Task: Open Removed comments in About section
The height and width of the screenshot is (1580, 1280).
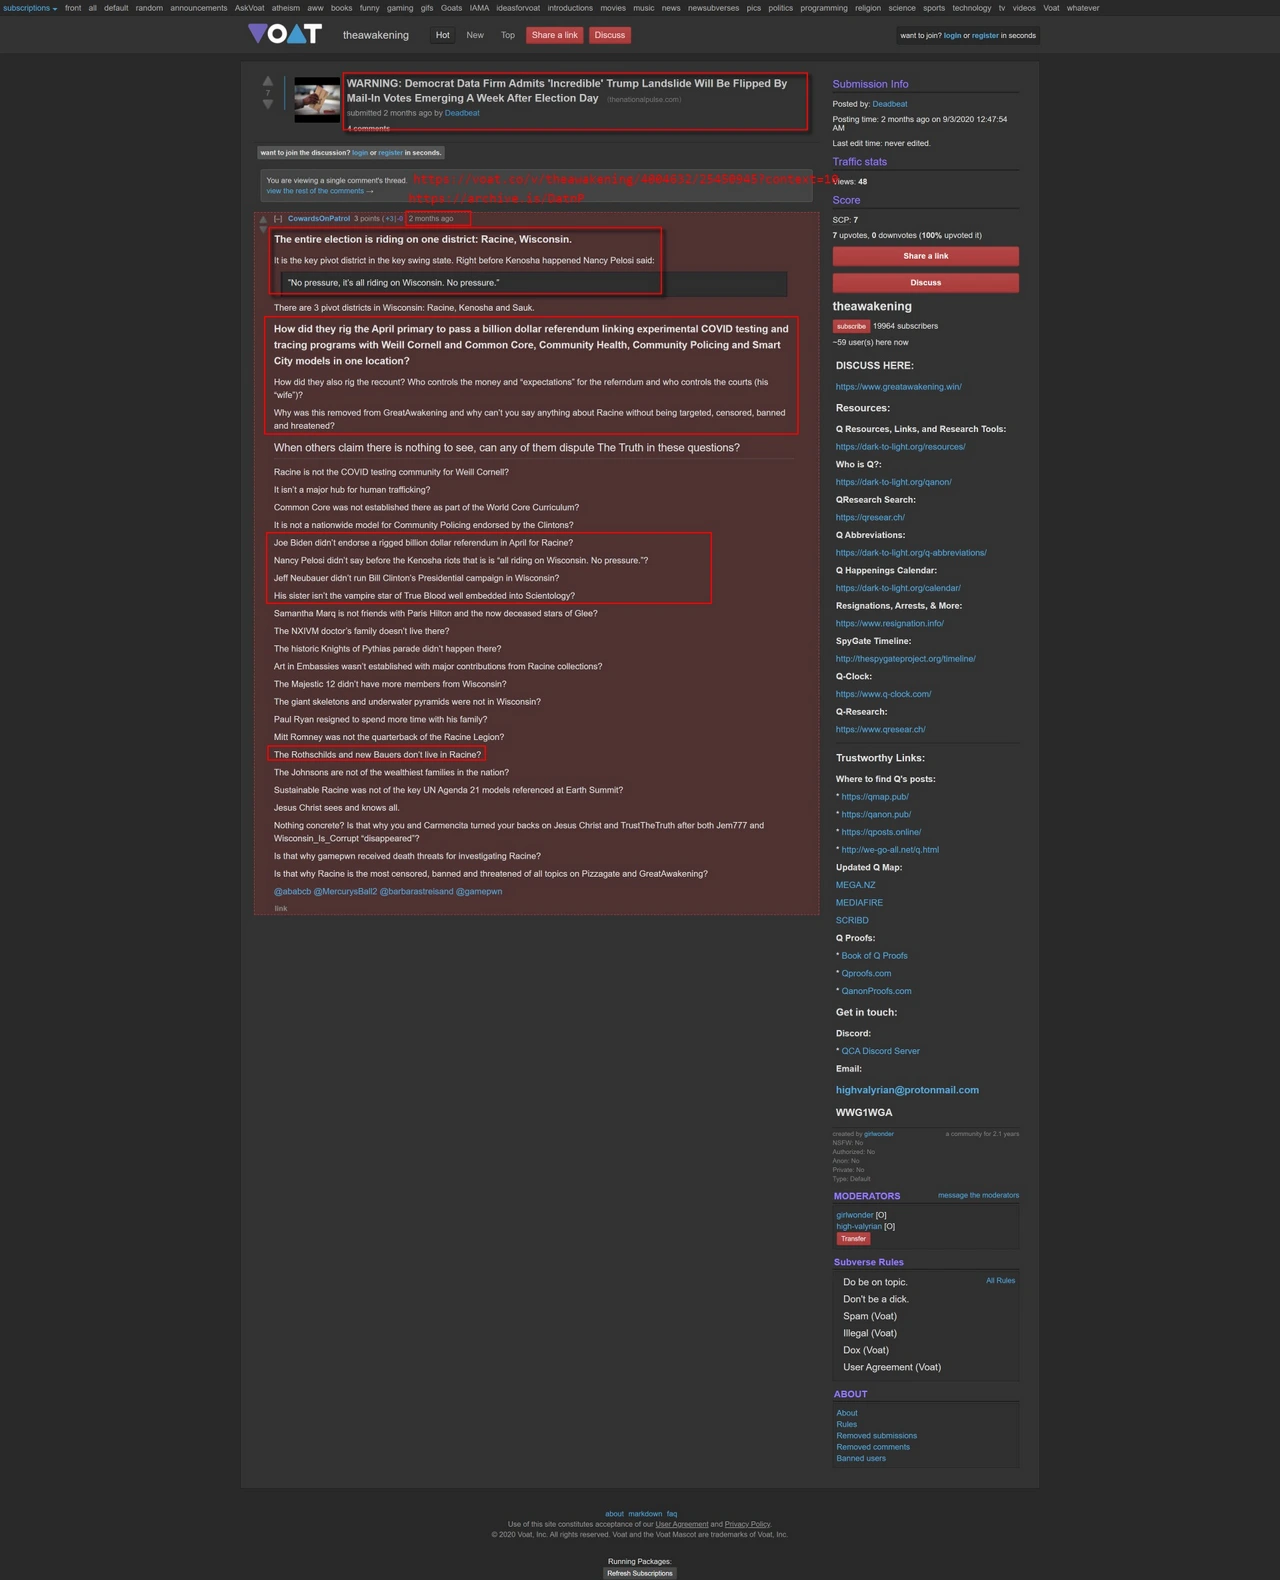Action: [873, 1447]
